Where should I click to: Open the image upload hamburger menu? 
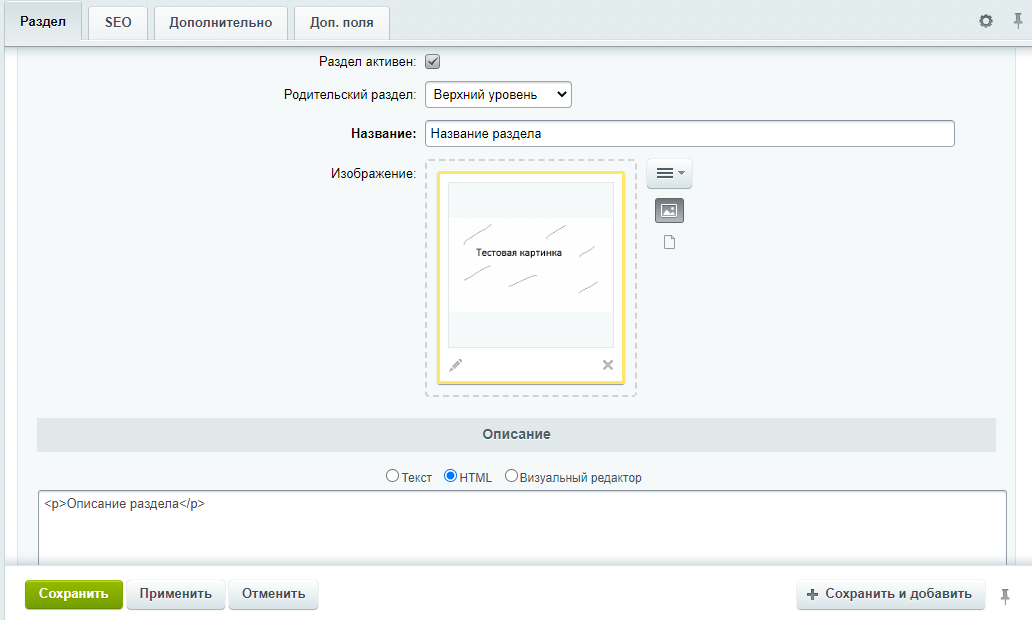[x=669, y=173]
